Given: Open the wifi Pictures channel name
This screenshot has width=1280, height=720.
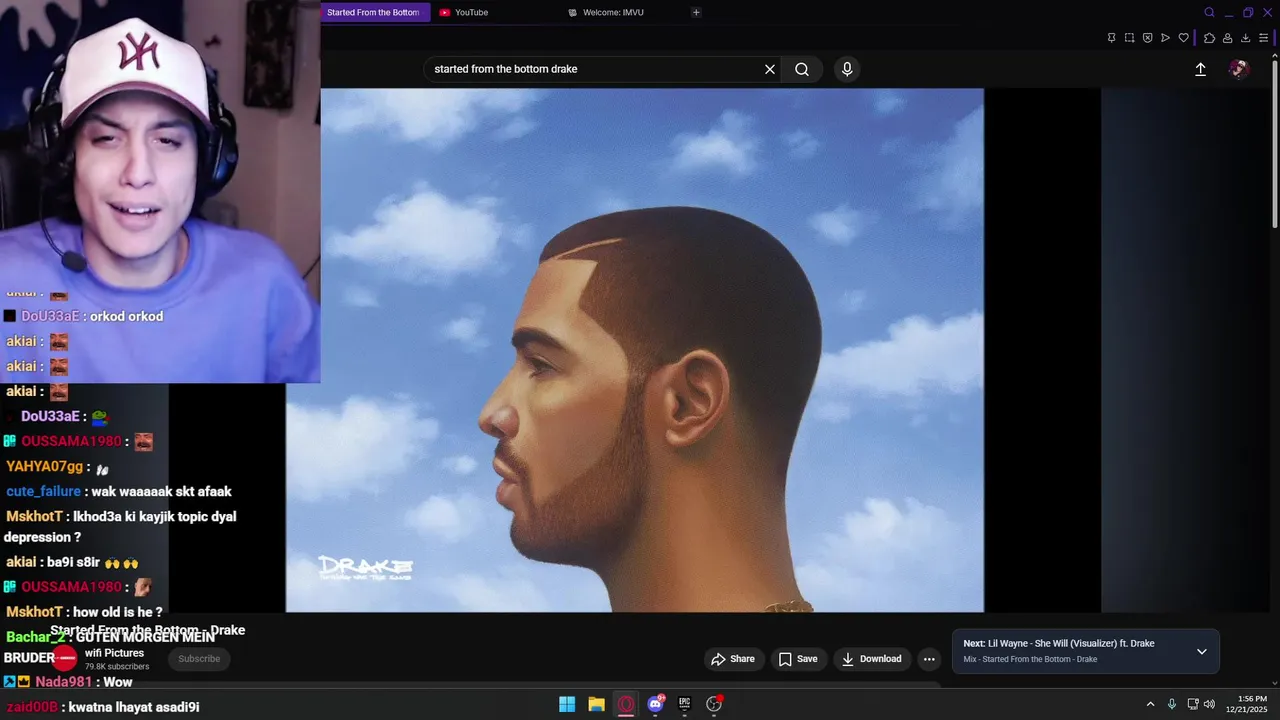Looking at the screenshot, I should pos(114,653).
